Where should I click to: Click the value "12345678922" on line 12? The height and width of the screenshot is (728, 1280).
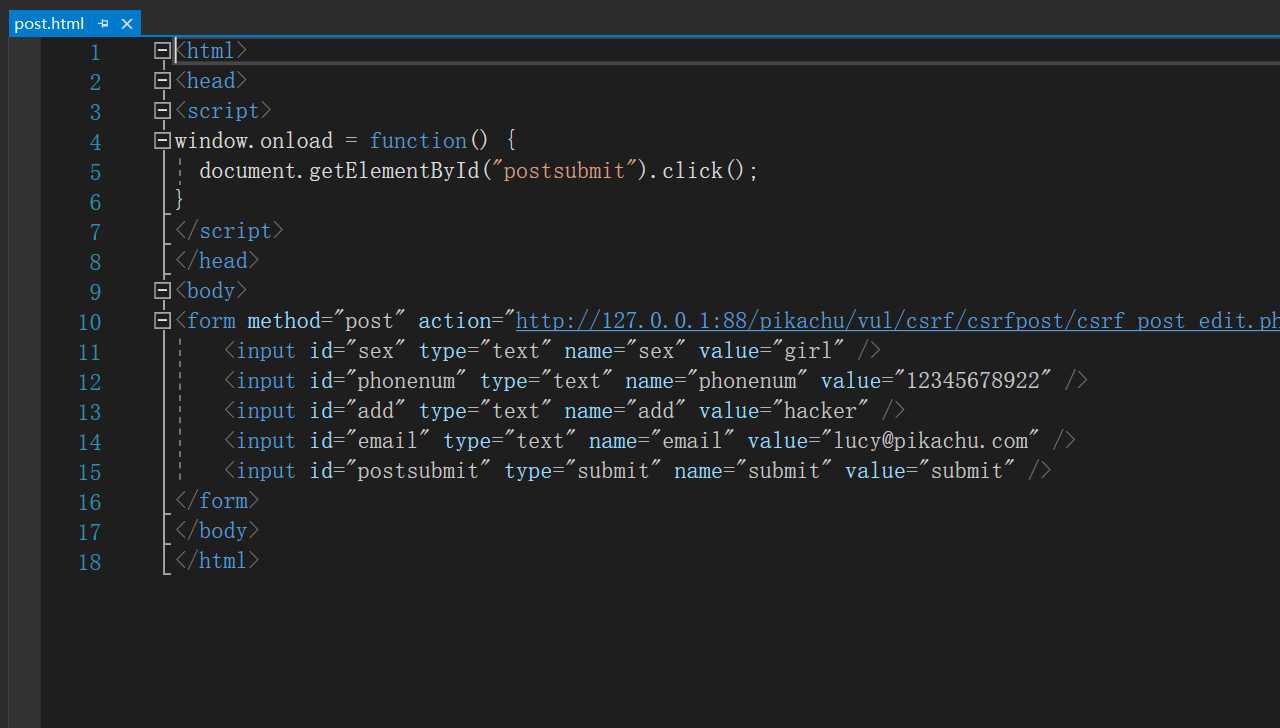[973, 380]
